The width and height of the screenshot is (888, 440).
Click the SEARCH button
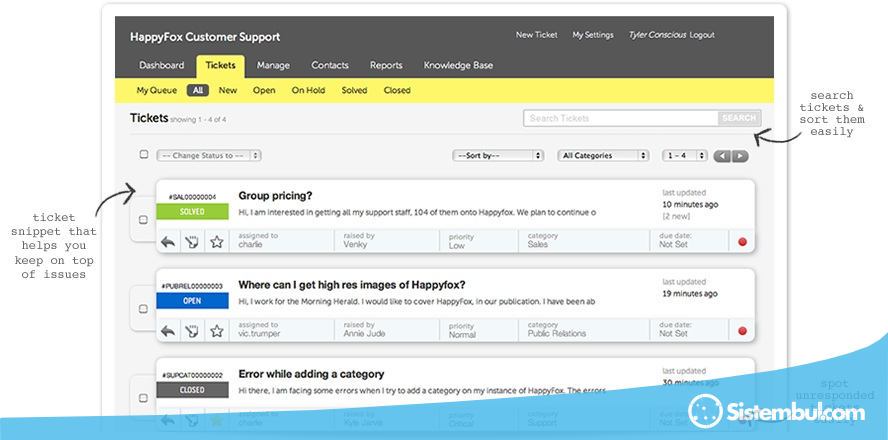coord(739,118)
